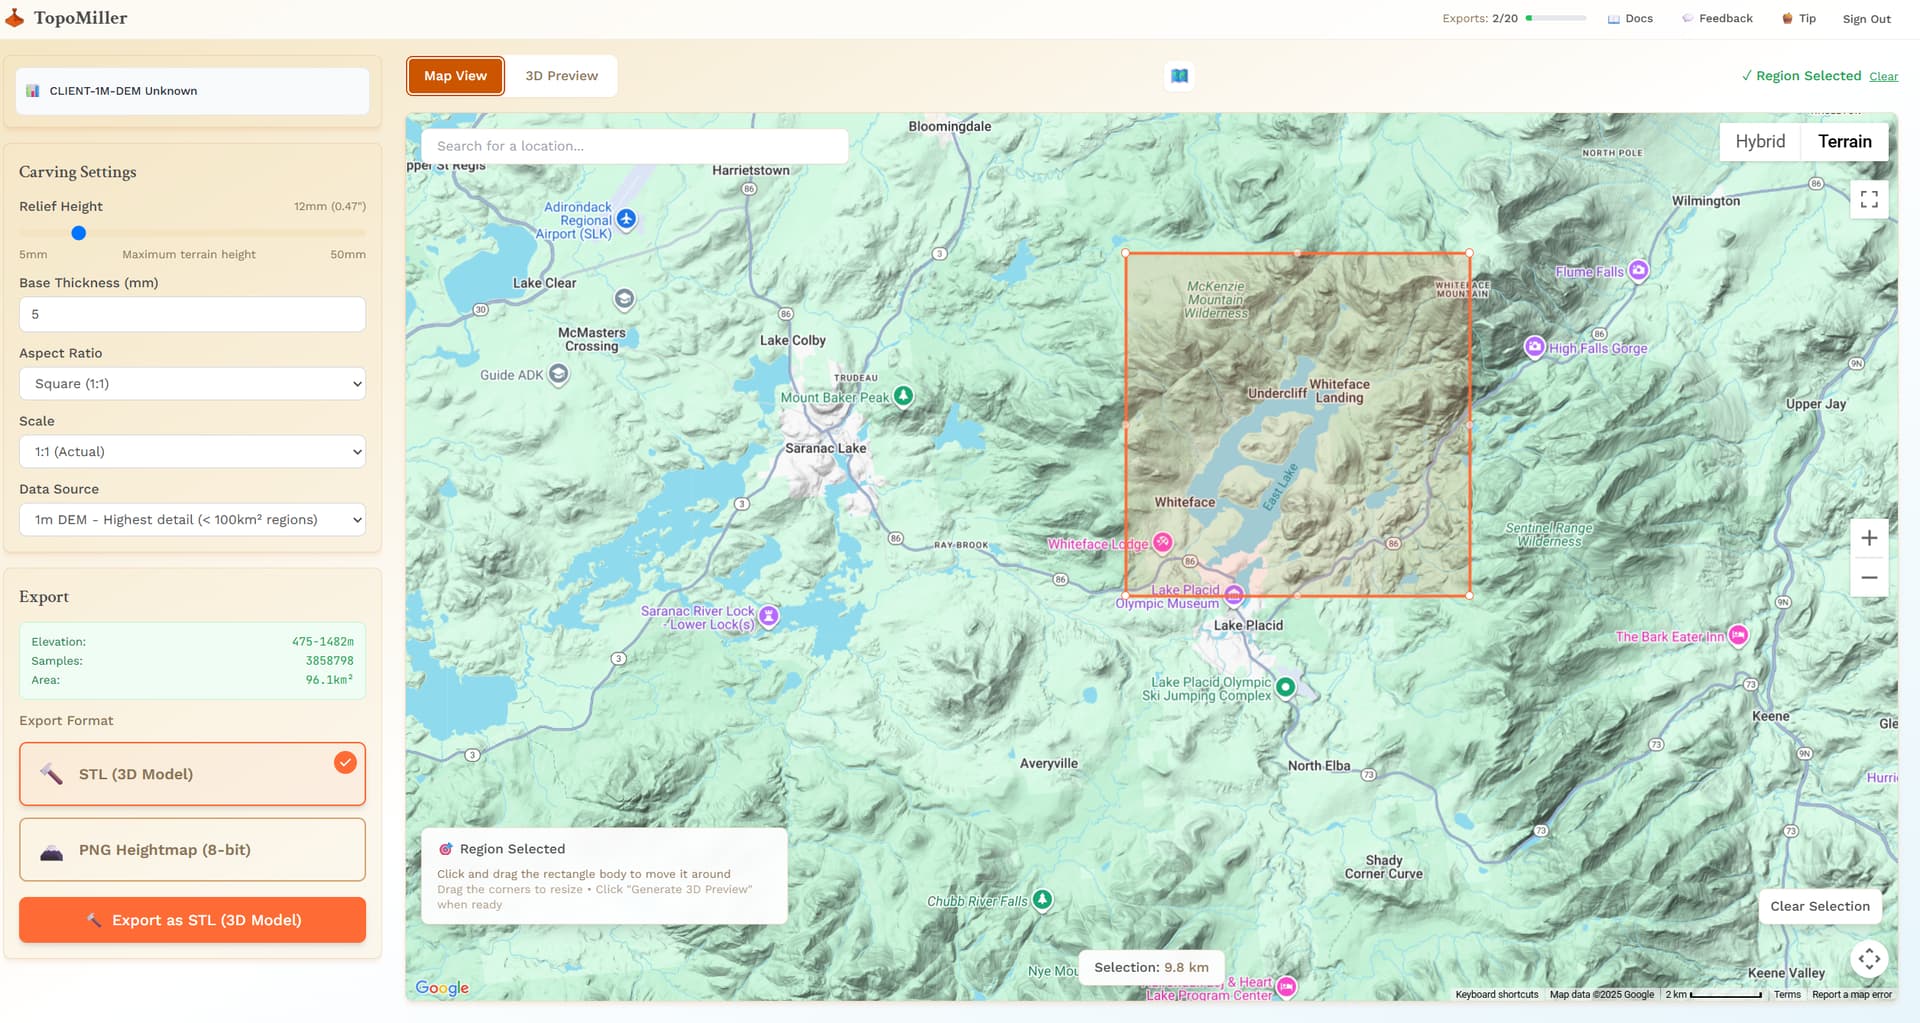Open the Docs page
The width and height of the screenshot is (1920, 1023).
[x=1630, y=19]
